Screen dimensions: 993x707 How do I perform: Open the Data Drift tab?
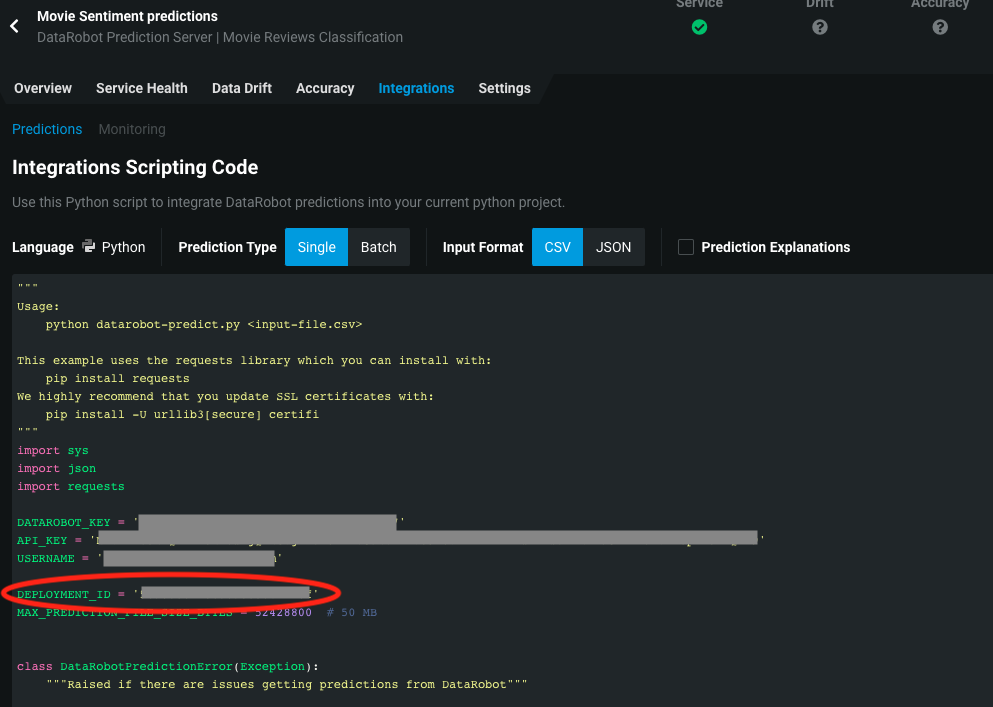tap(242, 88)
